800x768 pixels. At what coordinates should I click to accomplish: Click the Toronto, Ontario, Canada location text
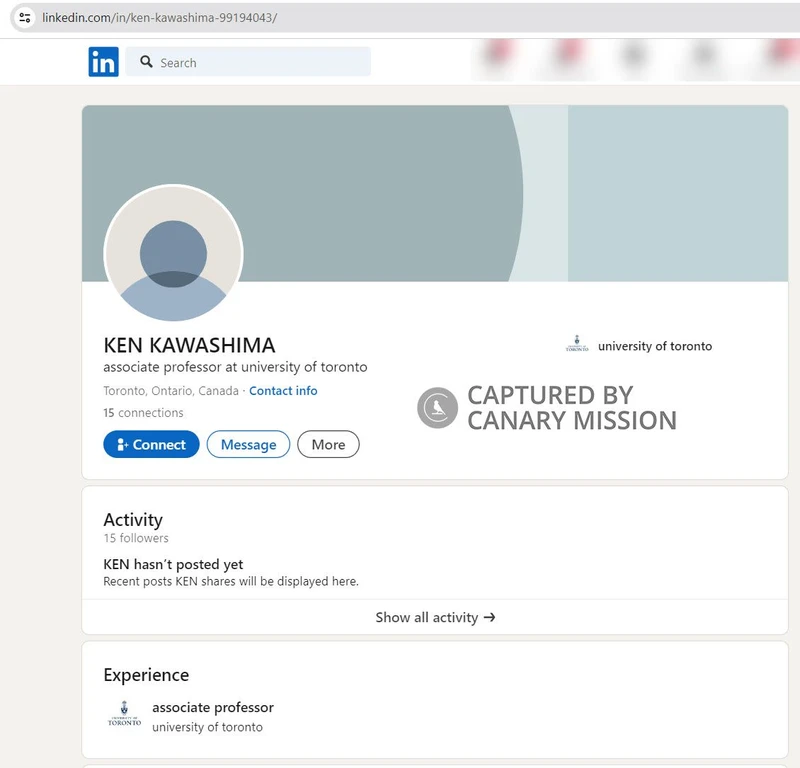(171, 391)
